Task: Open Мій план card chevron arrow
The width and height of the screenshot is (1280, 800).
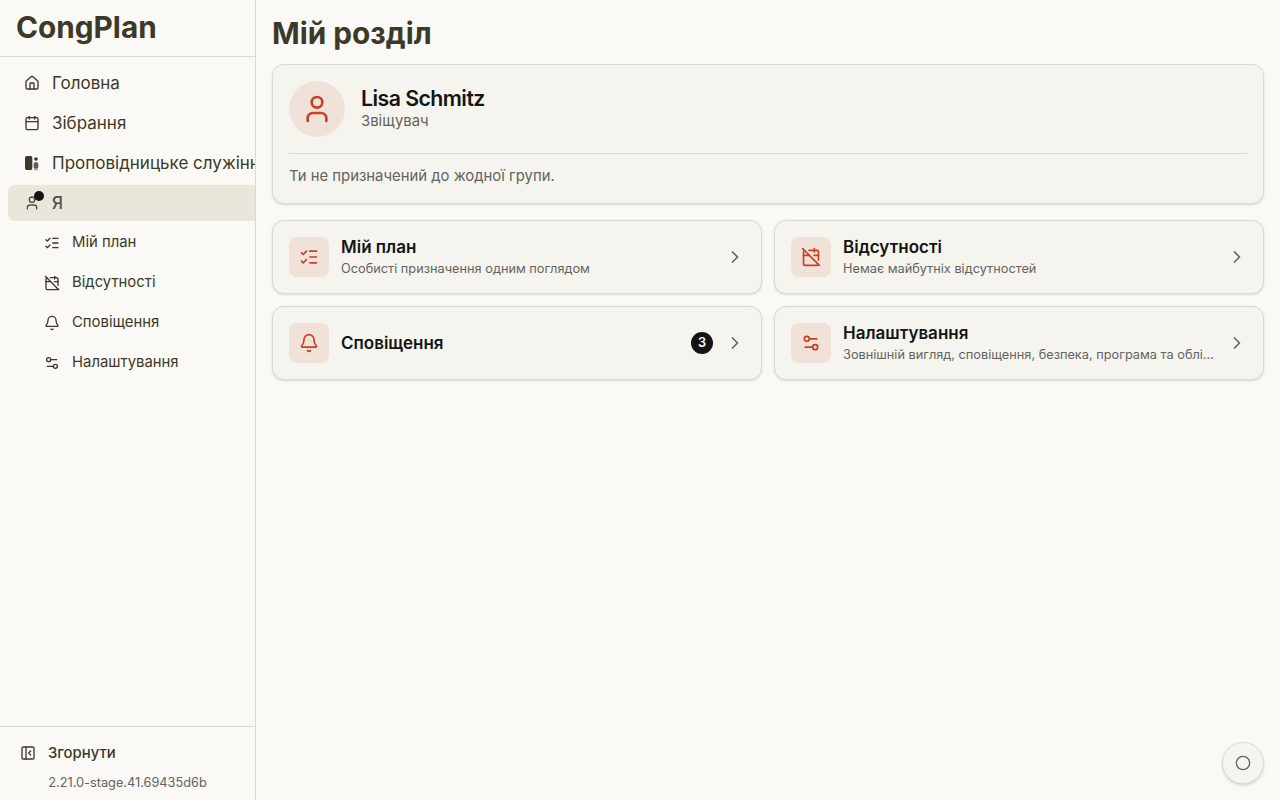Action: pos(735,257)
